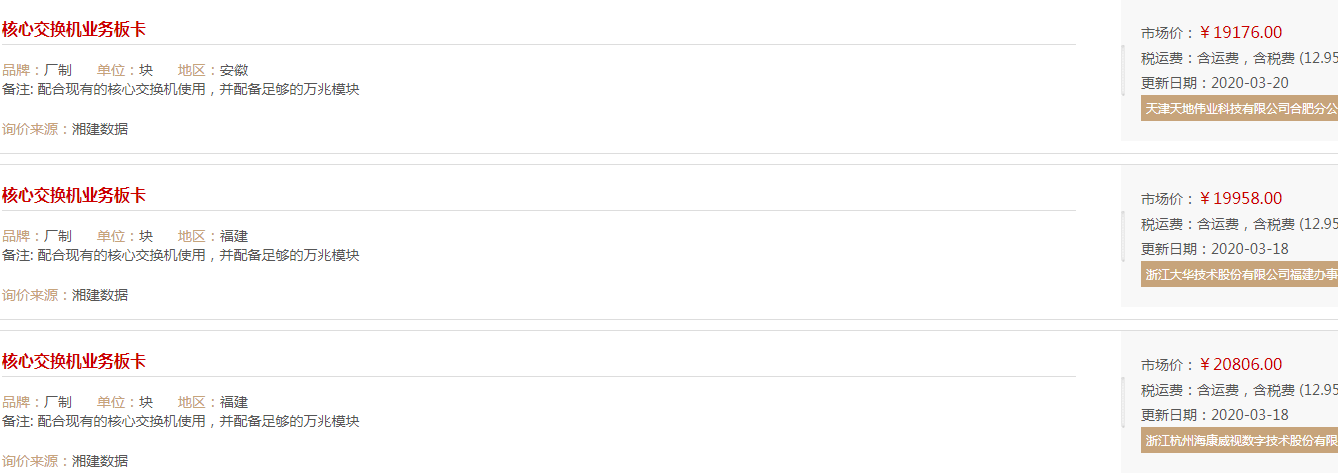Click the 安徽 region value
Viewport: 1338px width, 474px height.
click(x=234, y=70)
